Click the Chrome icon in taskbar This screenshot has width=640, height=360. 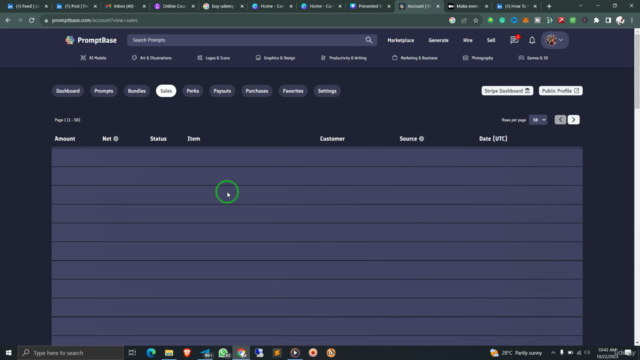pyautogui.click(x=241, y=353)
